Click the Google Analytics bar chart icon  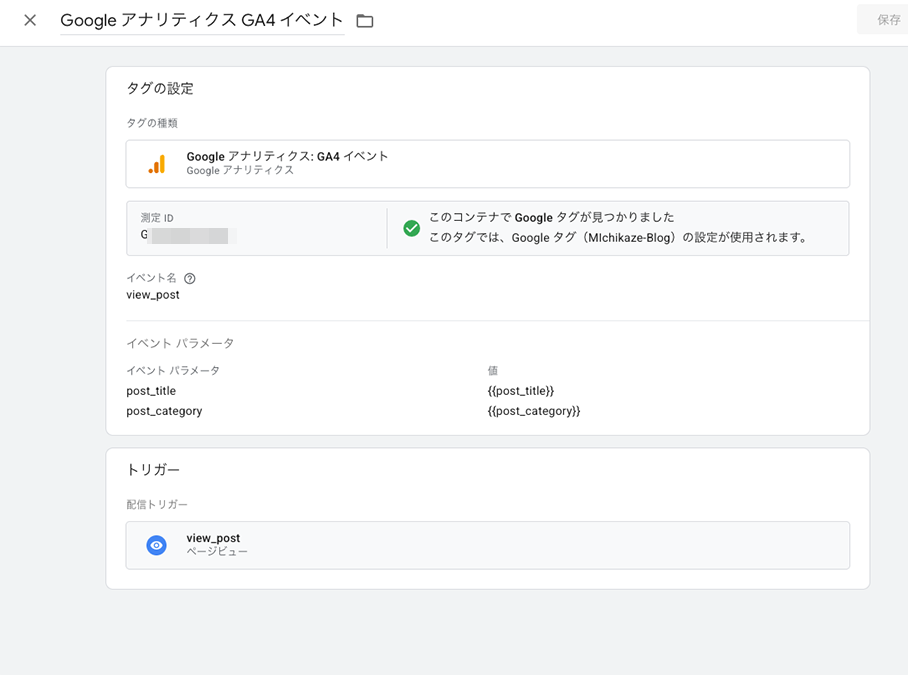(157, 164)
